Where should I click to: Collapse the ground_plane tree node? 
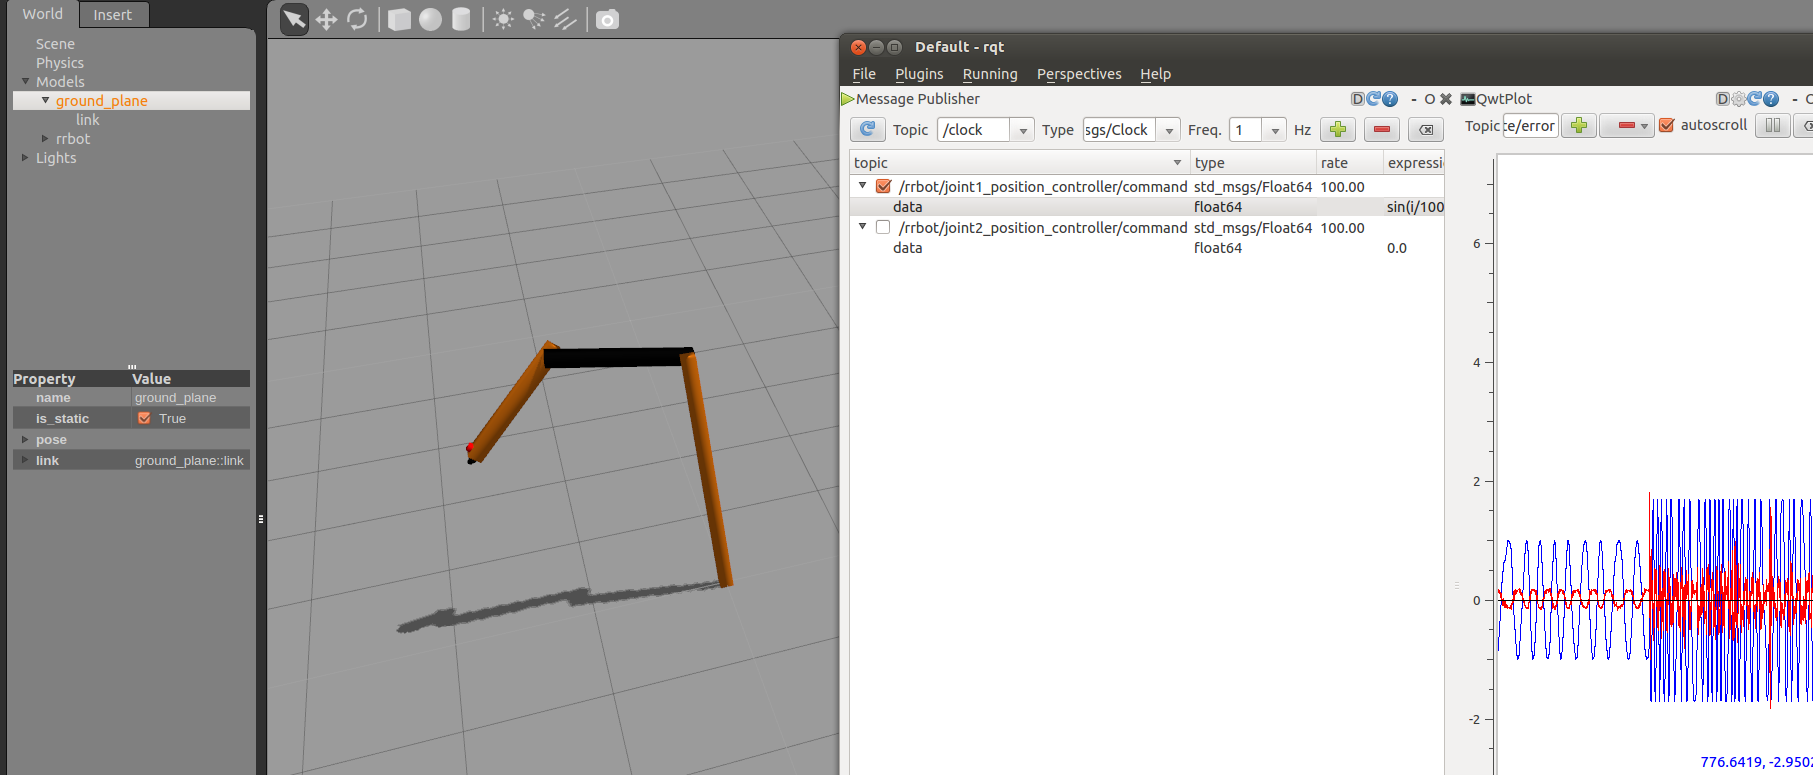pos(45,100)
